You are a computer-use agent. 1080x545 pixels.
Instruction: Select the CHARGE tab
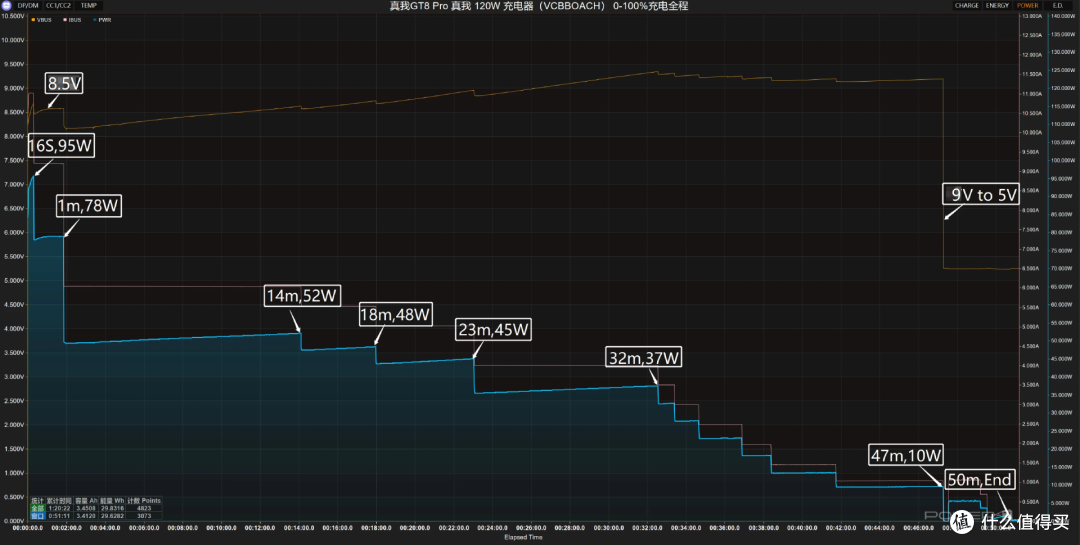click(966, 6)
